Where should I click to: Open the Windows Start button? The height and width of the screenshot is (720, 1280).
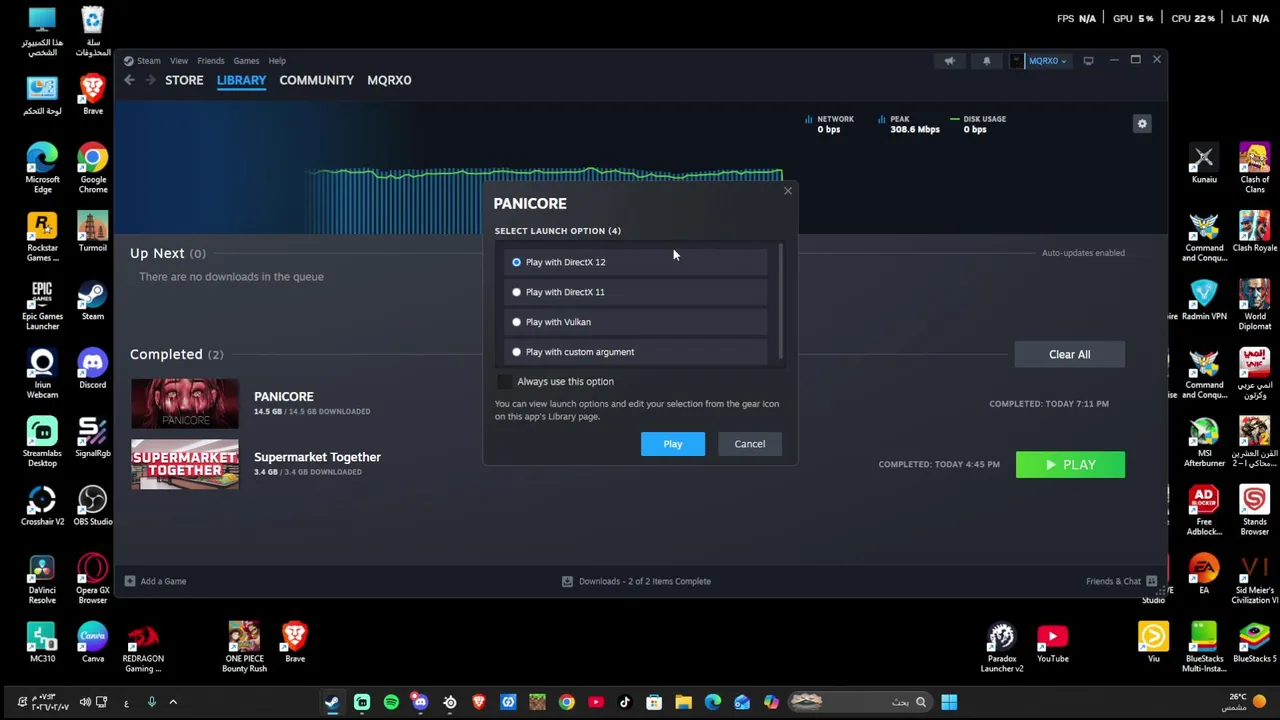click(x=949, y=702)
